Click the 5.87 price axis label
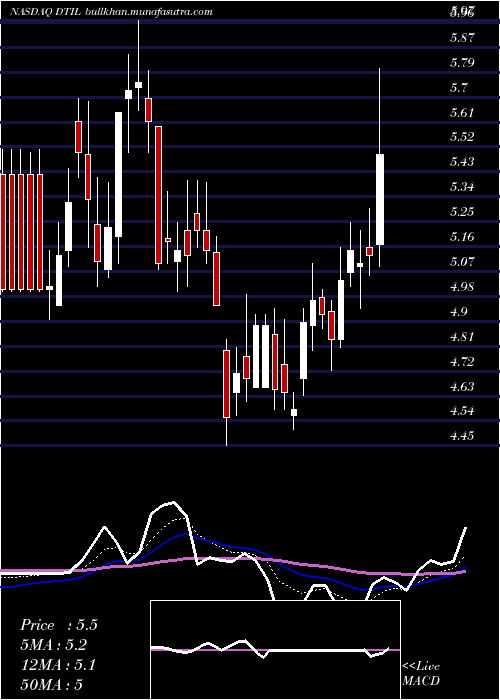The height and width of the screenshot is (700, 500). point(462,38)
